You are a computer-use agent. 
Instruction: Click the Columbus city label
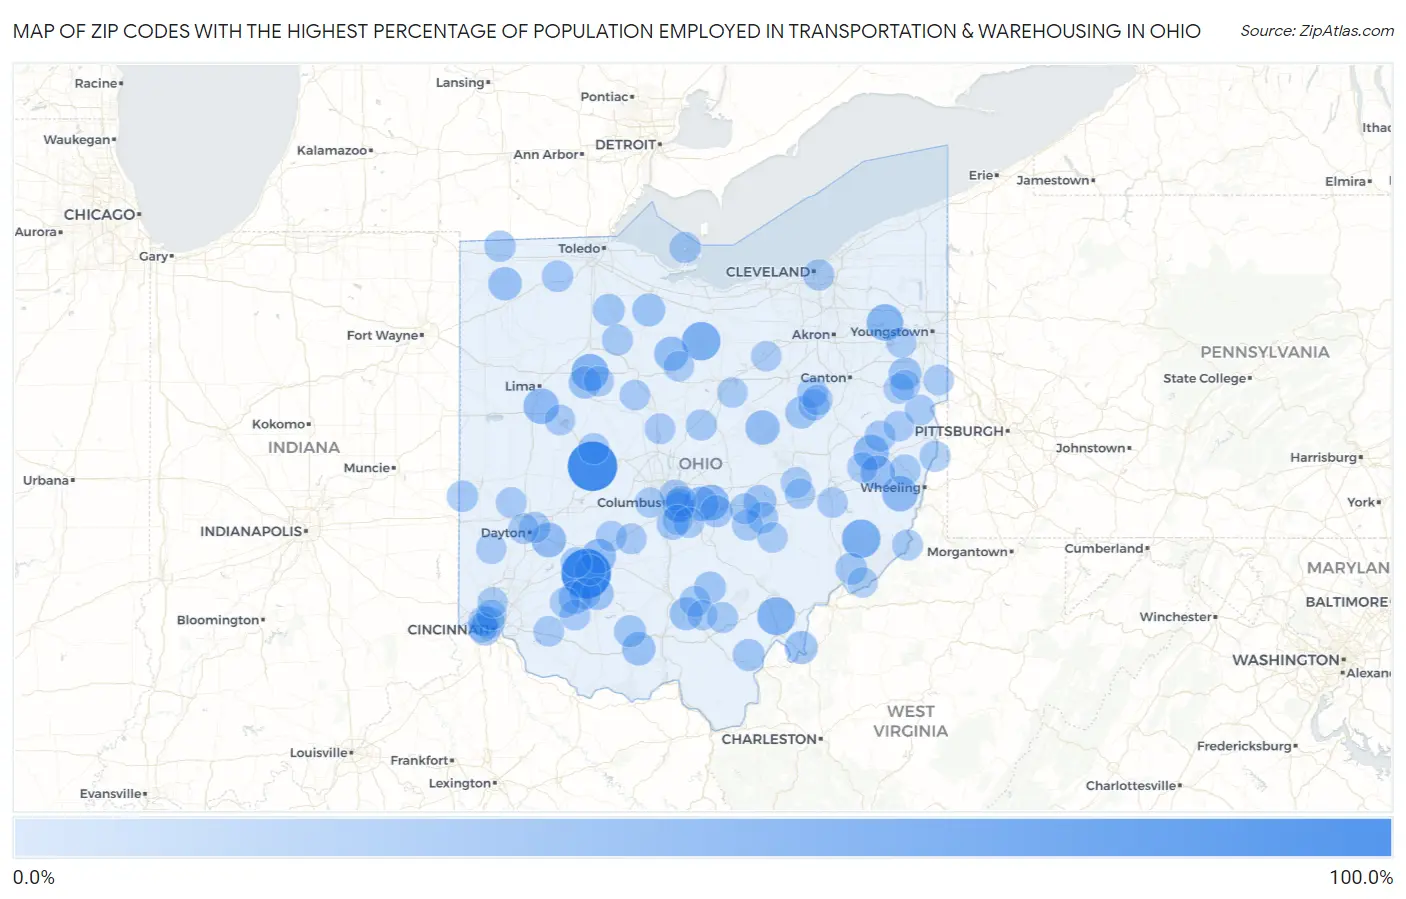(x=629, y=503)
